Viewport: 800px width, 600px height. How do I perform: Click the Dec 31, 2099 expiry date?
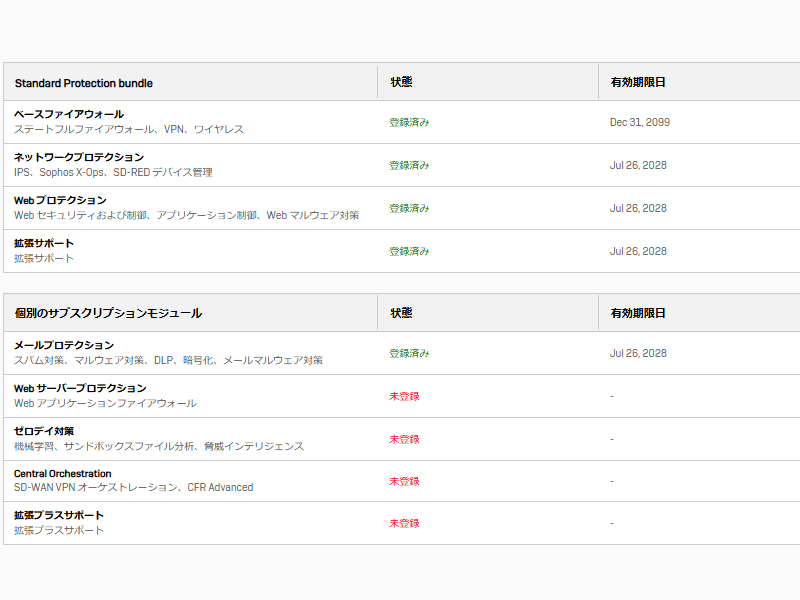click(640, 122)
